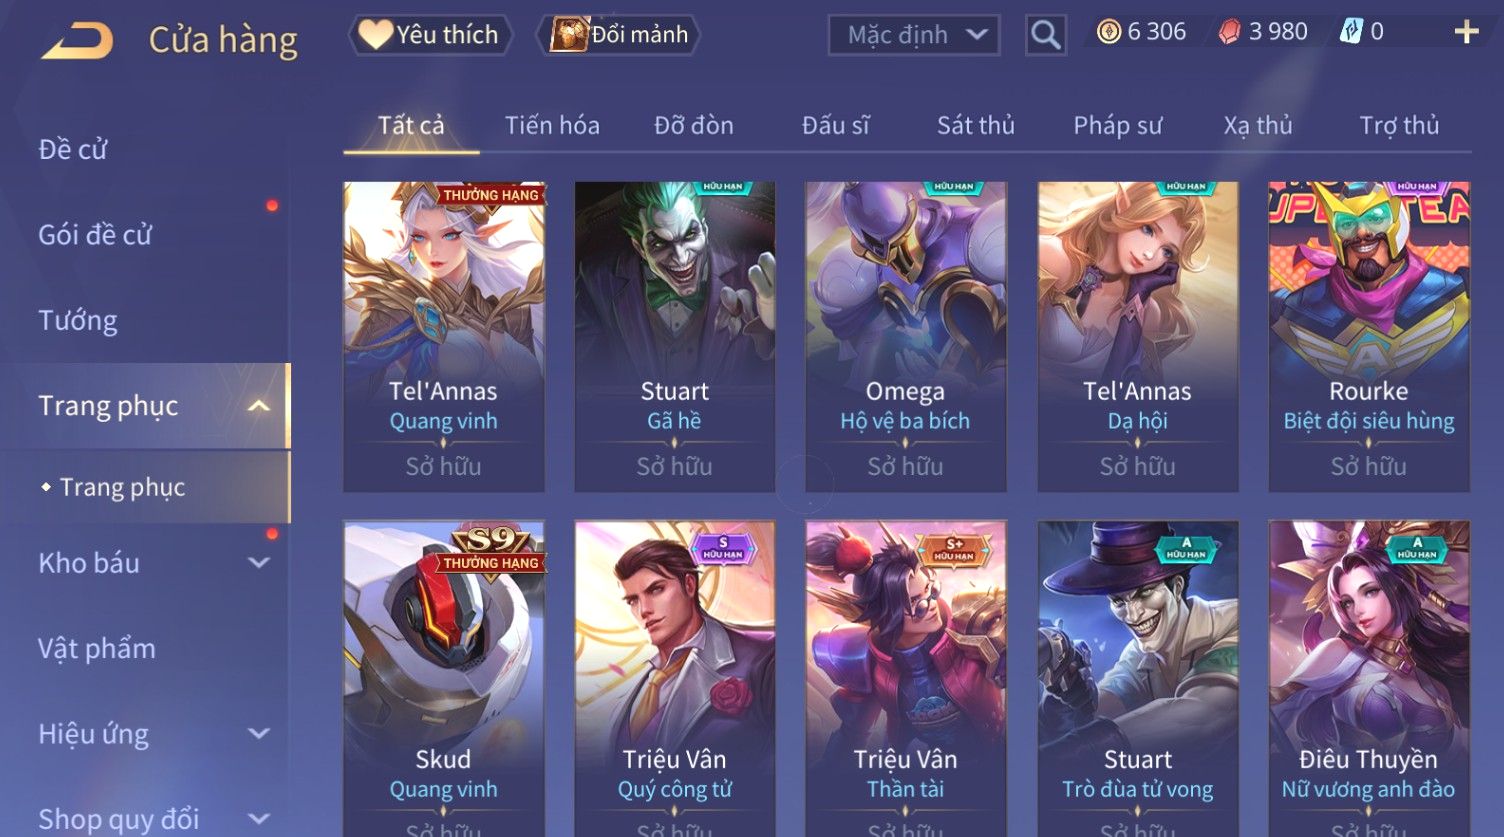Switch to the Sát thủ tab
Screen dimensions: 1504x837
point(975,125)
